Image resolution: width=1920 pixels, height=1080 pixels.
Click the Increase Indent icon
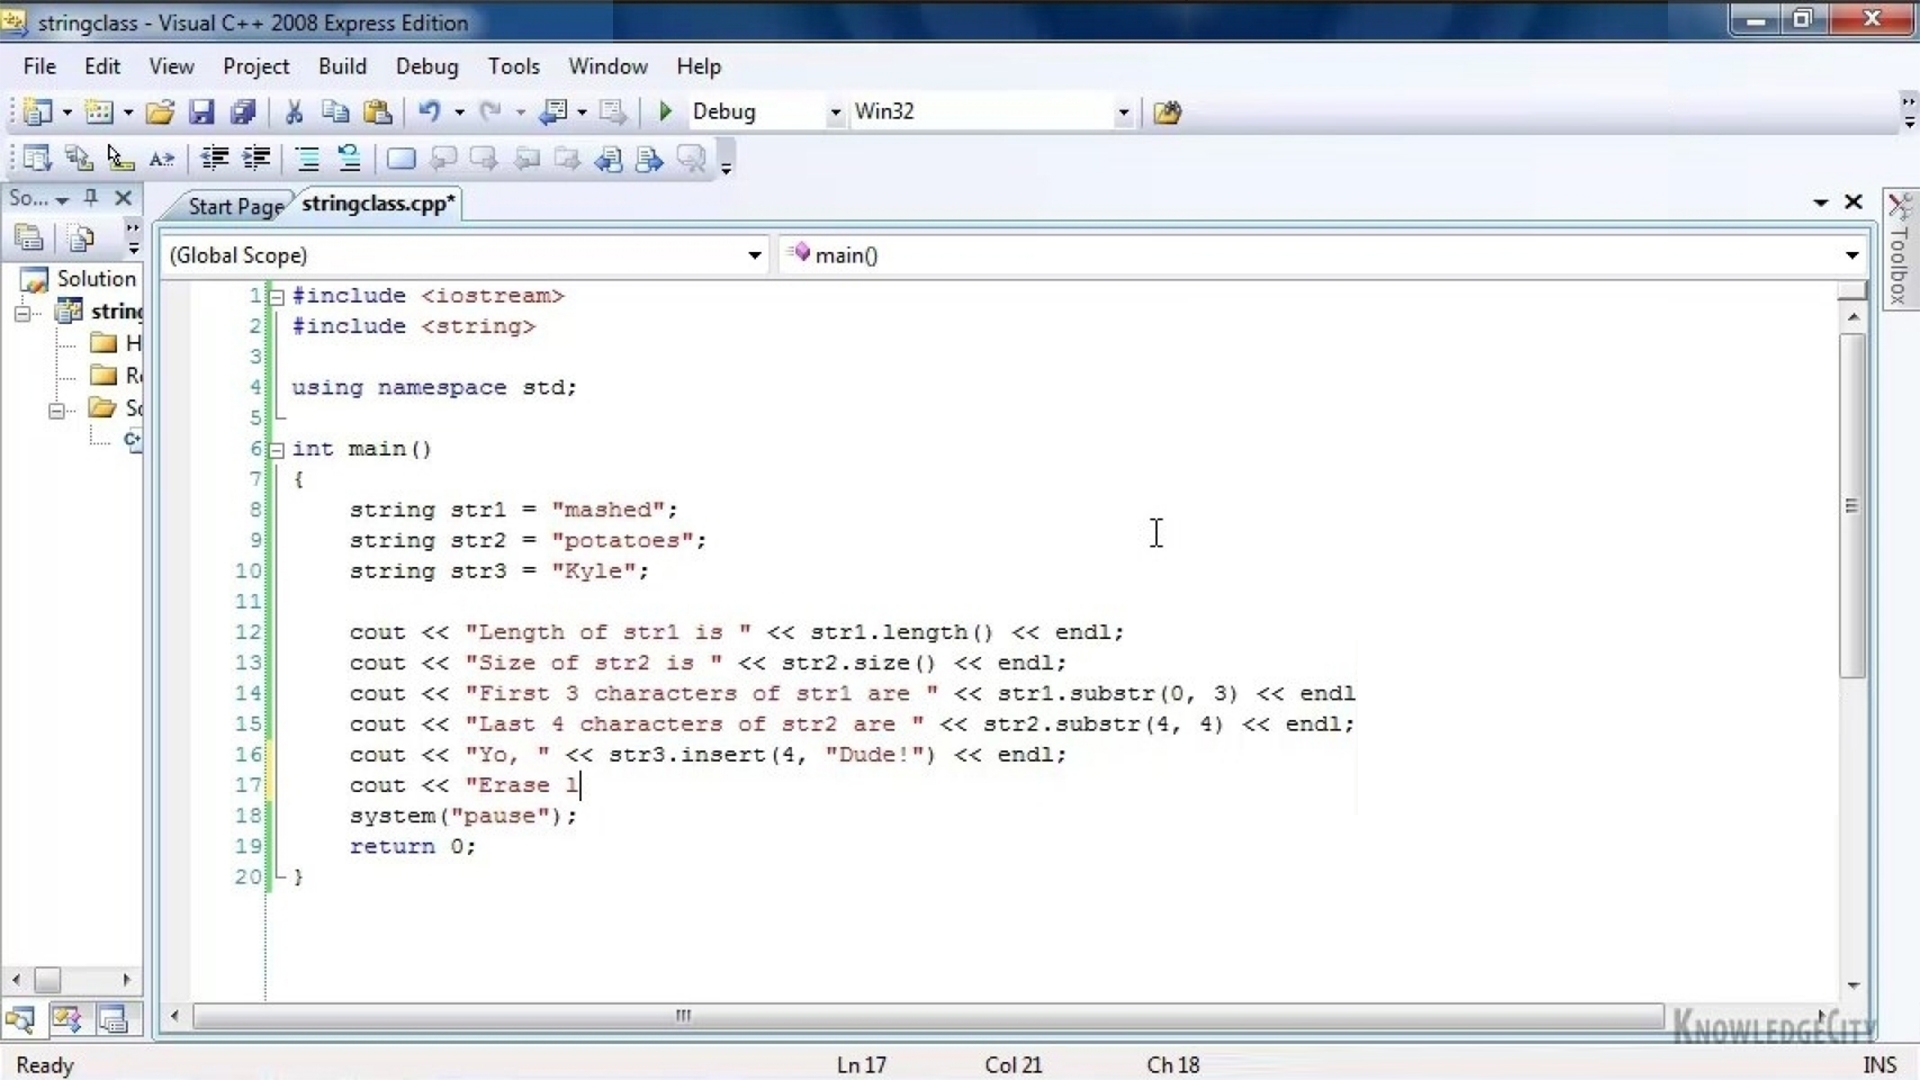click(257, 158)
